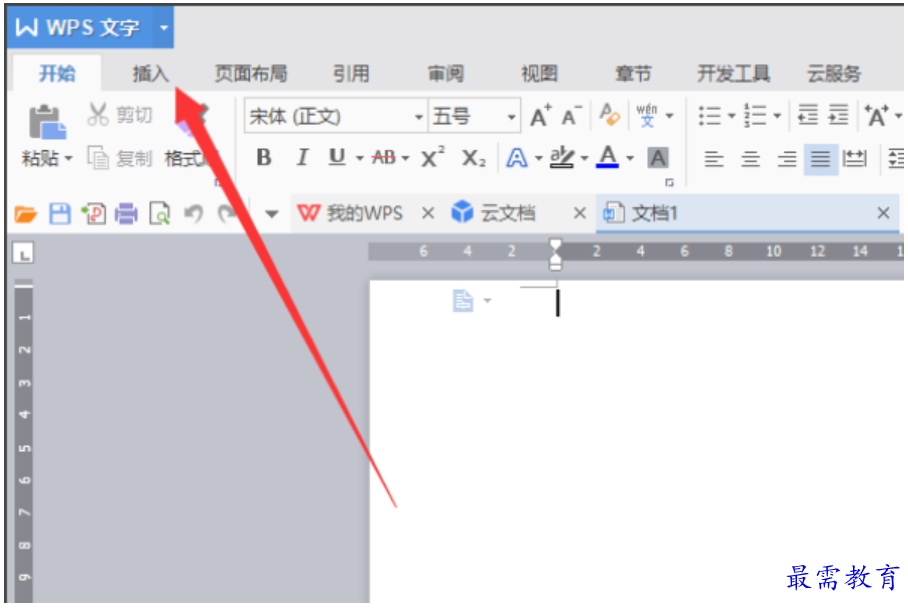Clear formatting eraser icon
Viewport: 908px width, 609px height.
[x=609, y=115]
